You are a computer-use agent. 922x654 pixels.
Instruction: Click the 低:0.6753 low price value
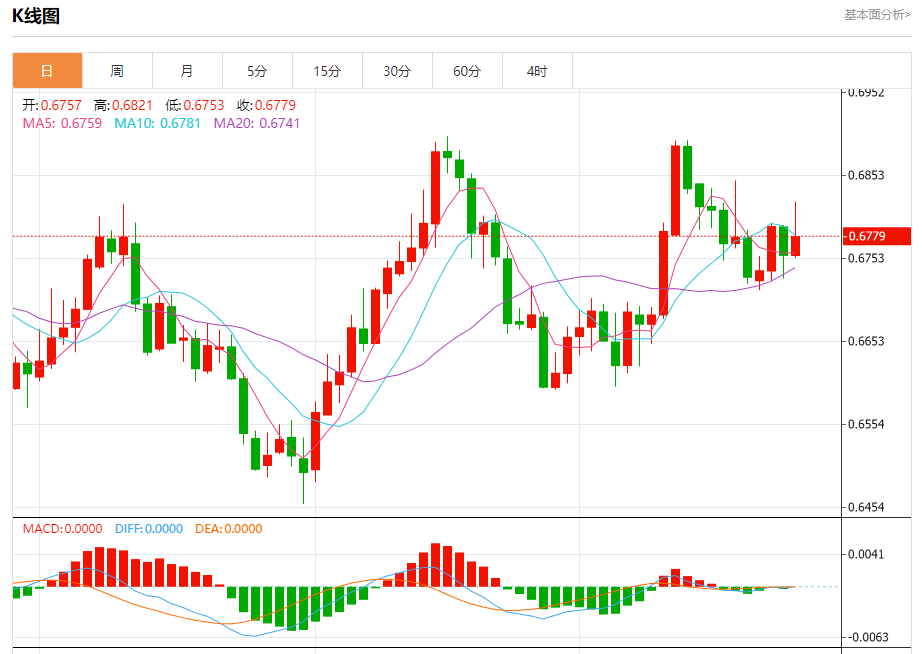coord(195,105)
